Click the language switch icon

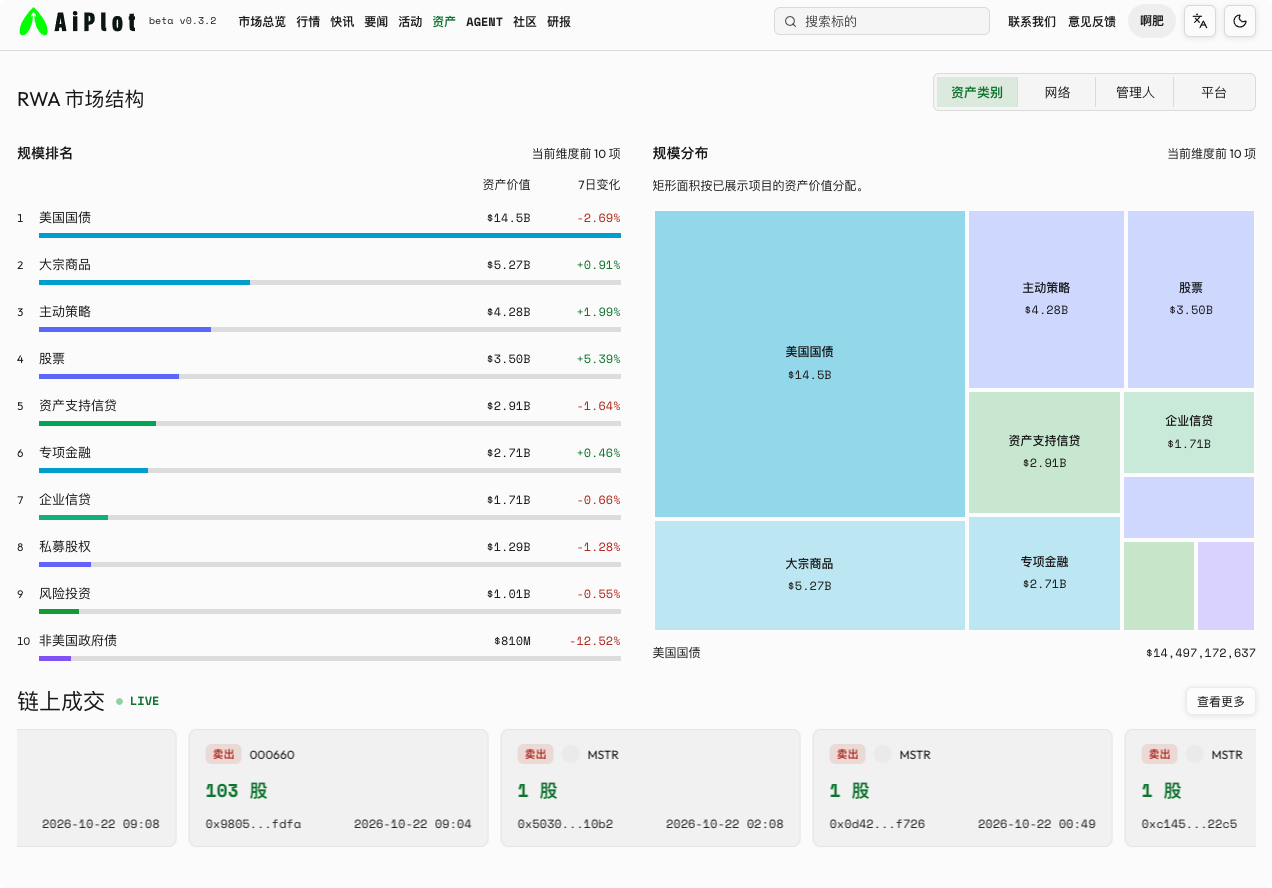1200,21
